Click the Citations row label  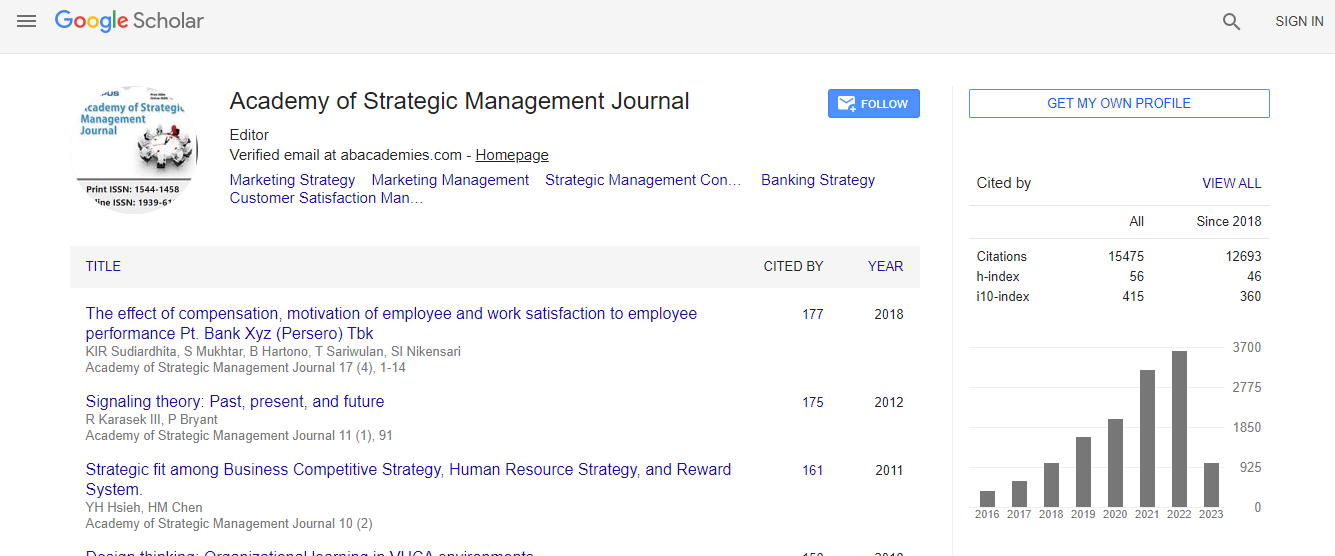click(1002, 256)
